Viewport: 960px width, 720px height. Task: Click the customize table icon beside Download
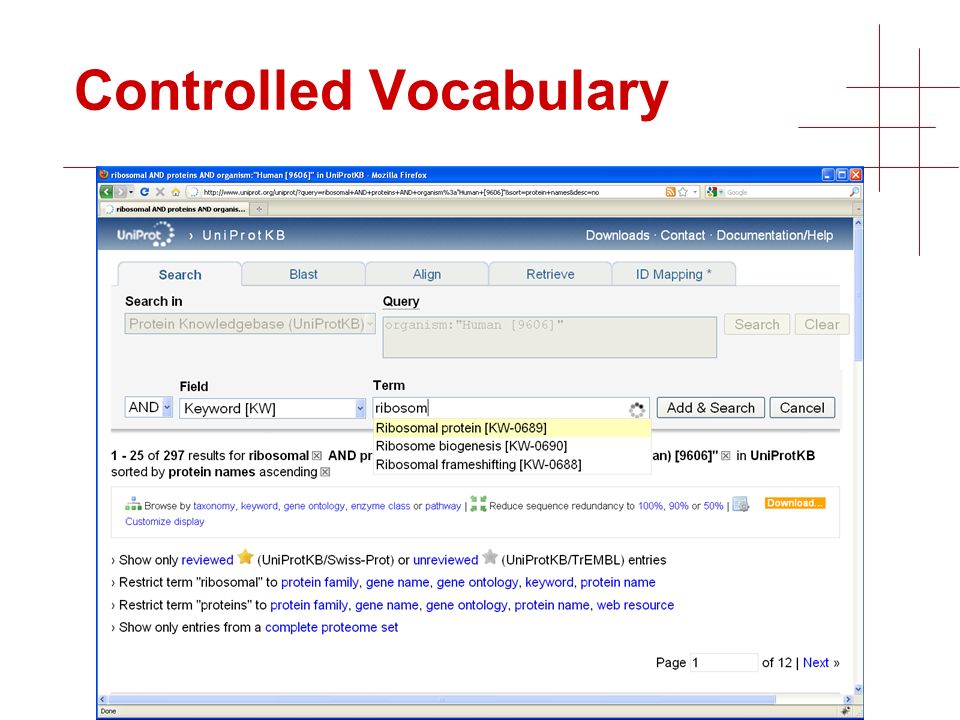coord(741,504)
